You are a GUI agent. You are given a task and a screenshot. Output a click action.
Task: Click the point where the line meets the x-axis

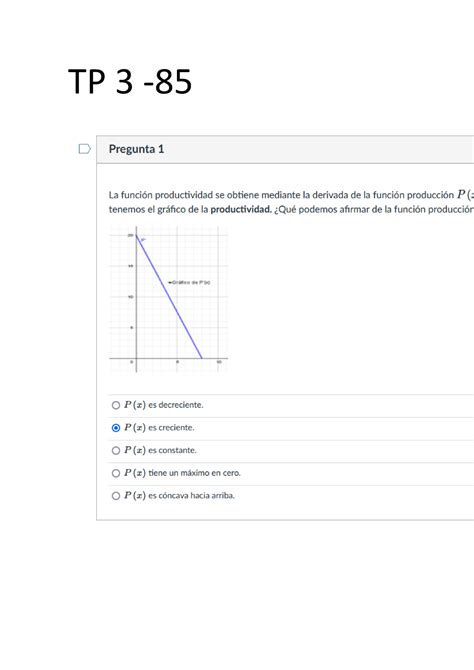pos(202,358)
